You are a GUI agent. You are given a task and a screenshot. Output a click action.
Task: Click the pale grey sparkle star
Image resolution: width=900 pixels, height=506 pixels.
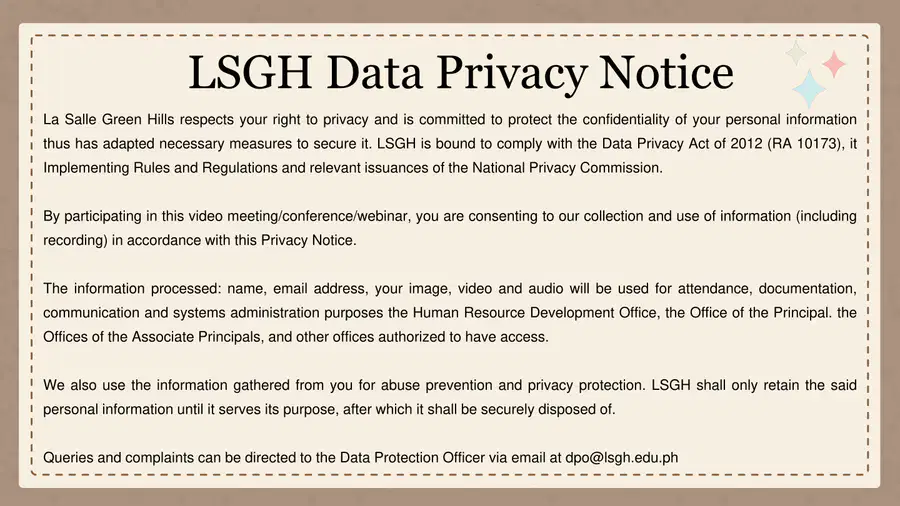click(x=796, y=53)
